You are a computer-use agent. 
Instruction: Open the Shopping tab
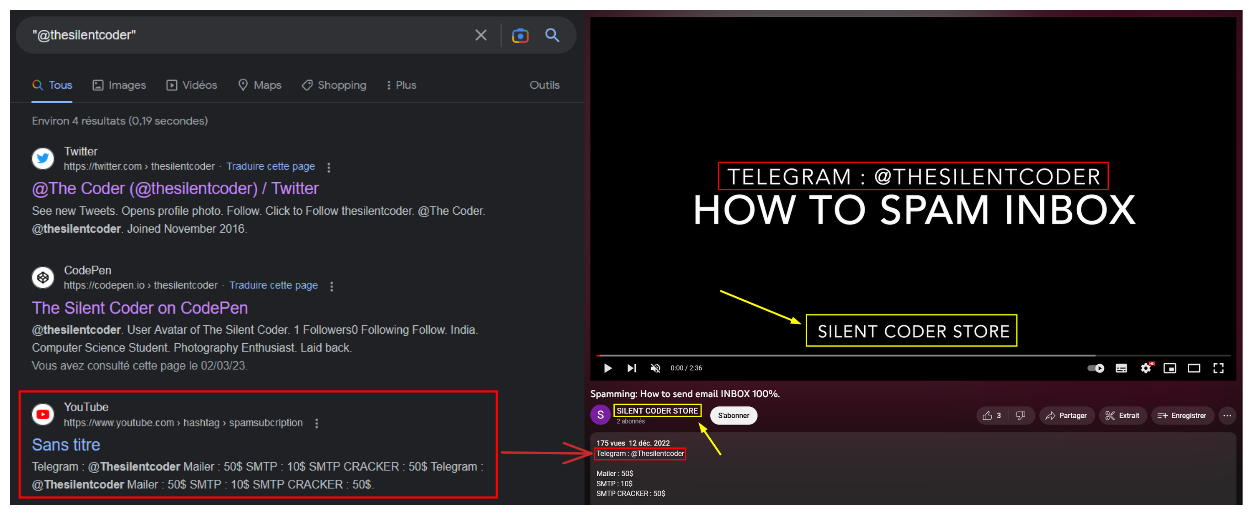pos(334,85)
